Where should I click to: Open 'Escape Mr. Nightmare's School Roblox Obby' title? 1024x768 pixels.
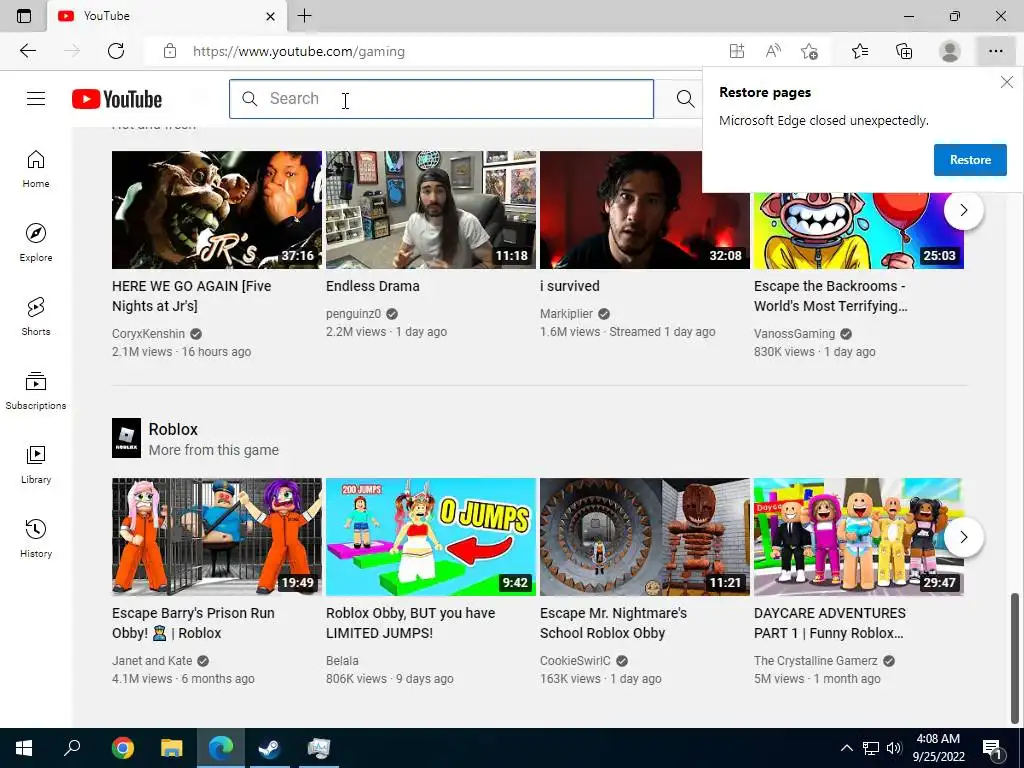613,623
